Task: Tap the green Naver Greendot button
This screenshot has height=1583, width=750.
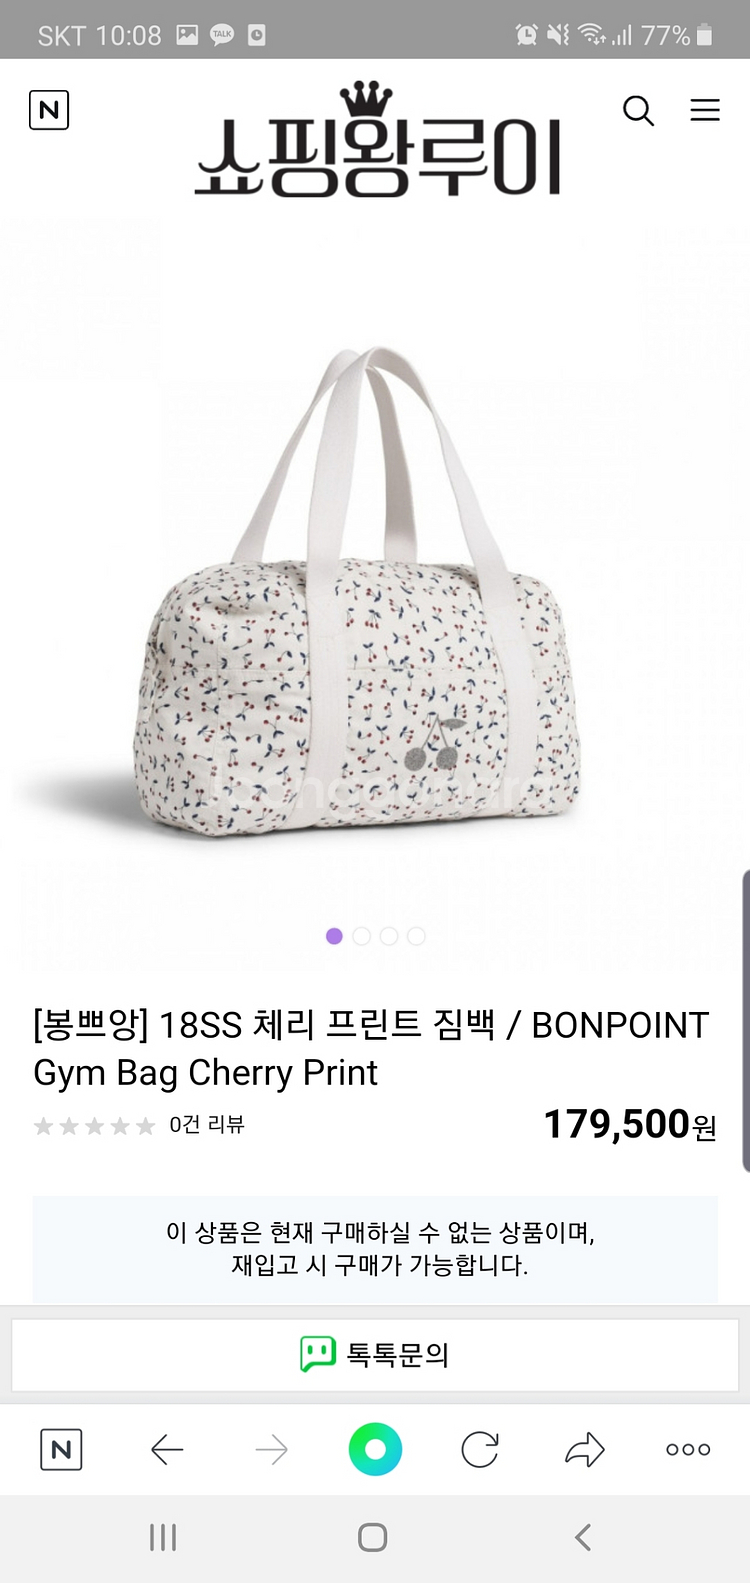Action: [x=375, y=1449]
